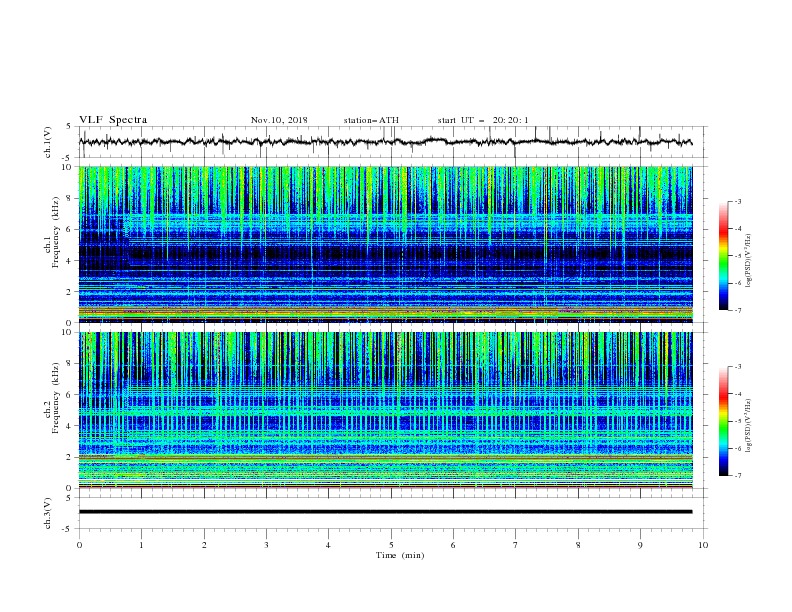Click the 'log(PSD)(V²/Hz)' label of ch.1 colorbar
Screen dimensions: 792x612
(x=749, y=261)
